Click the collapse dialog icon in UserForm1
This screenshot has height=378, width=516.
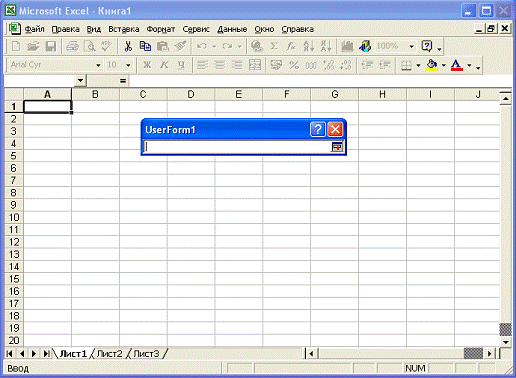point(337,147)
